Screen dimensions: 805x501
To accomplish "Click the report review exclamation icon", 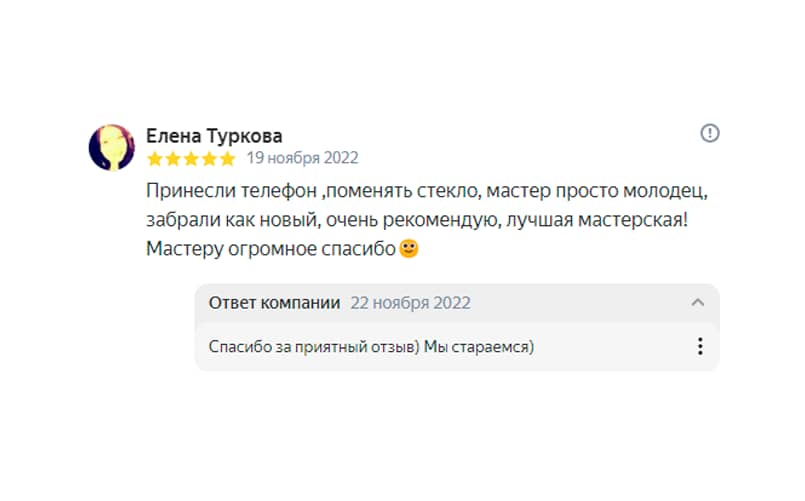I will 710,133.
